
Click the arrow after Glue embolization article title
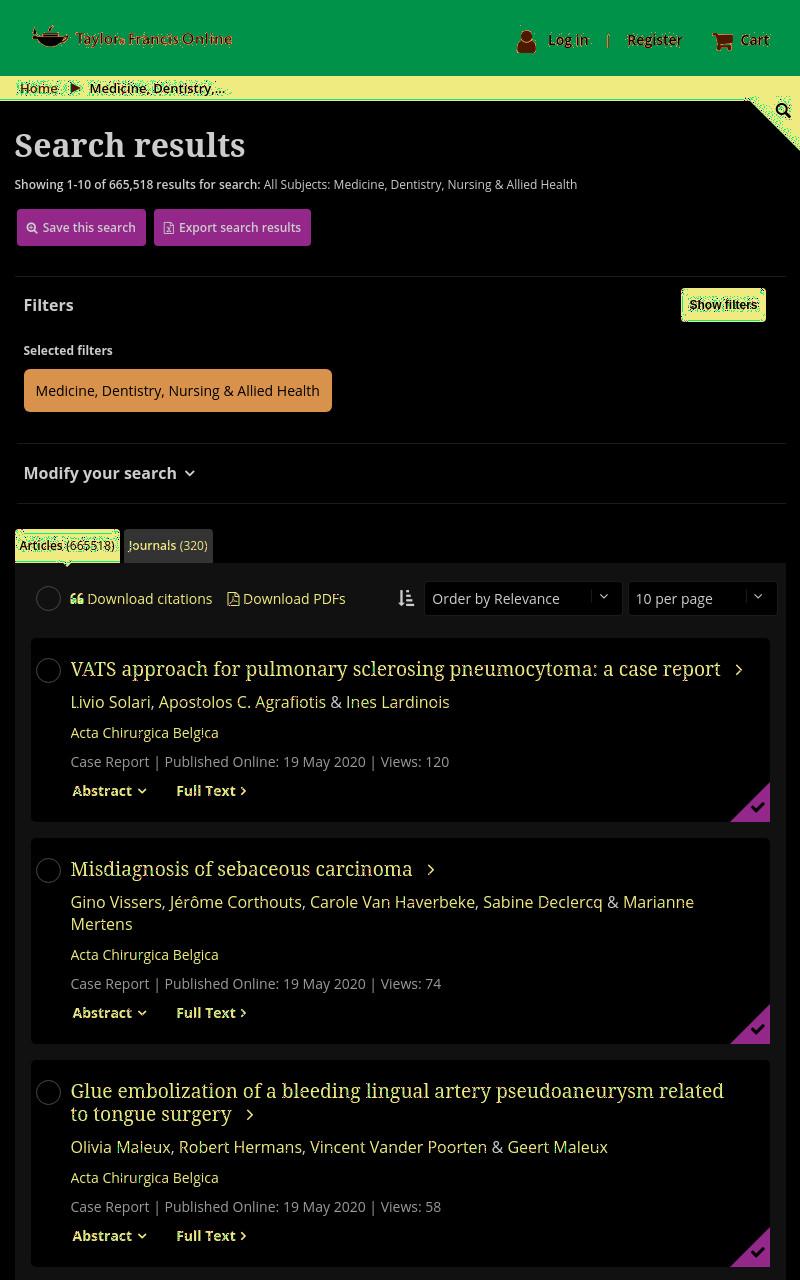click(x=250, y=1115)
